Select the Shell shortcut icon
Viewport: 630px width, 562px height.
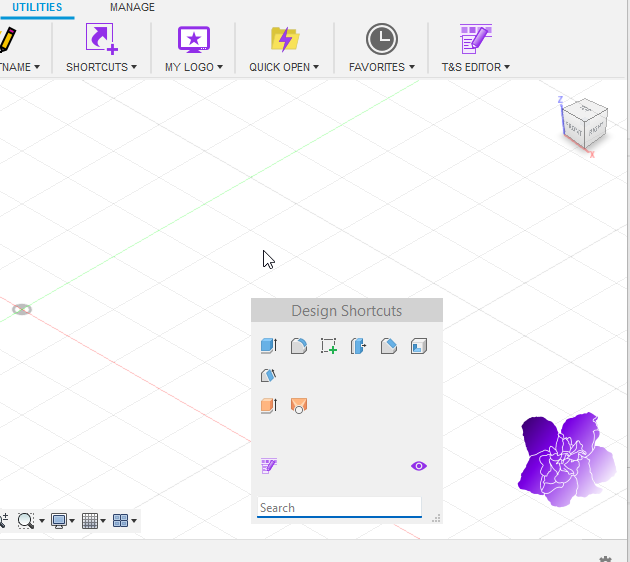[419, 346]
